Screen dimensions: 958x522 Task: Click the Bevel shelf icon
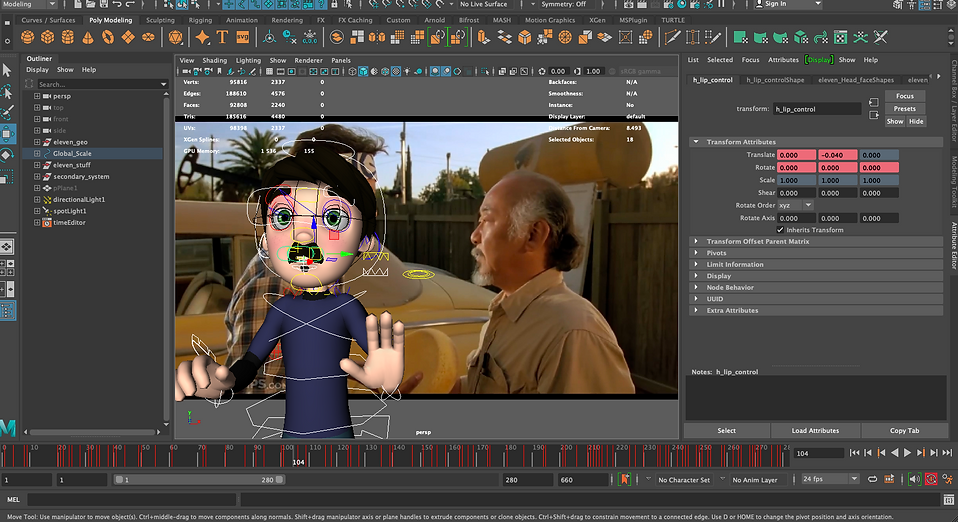525,37
